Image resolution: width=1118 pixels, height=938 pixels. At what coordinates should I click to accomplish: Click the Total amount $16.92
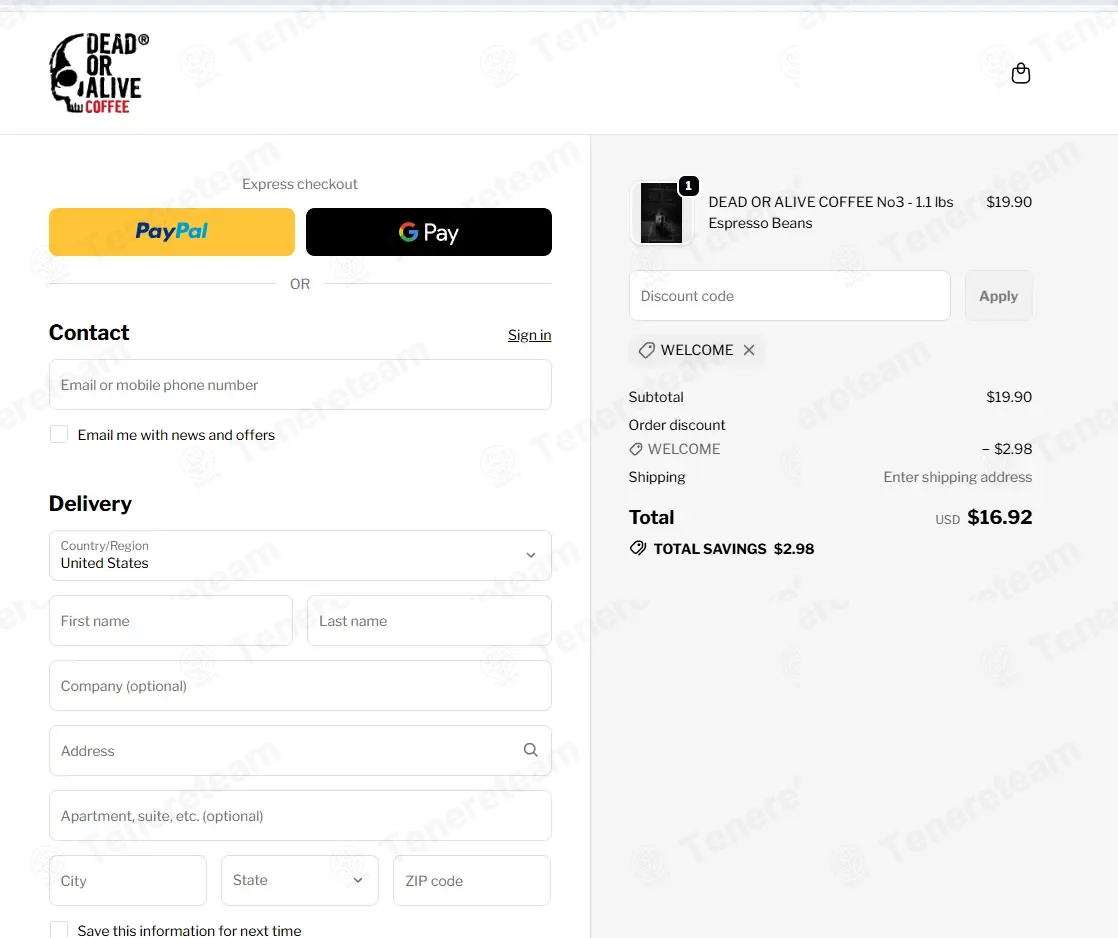click(999, 517)
